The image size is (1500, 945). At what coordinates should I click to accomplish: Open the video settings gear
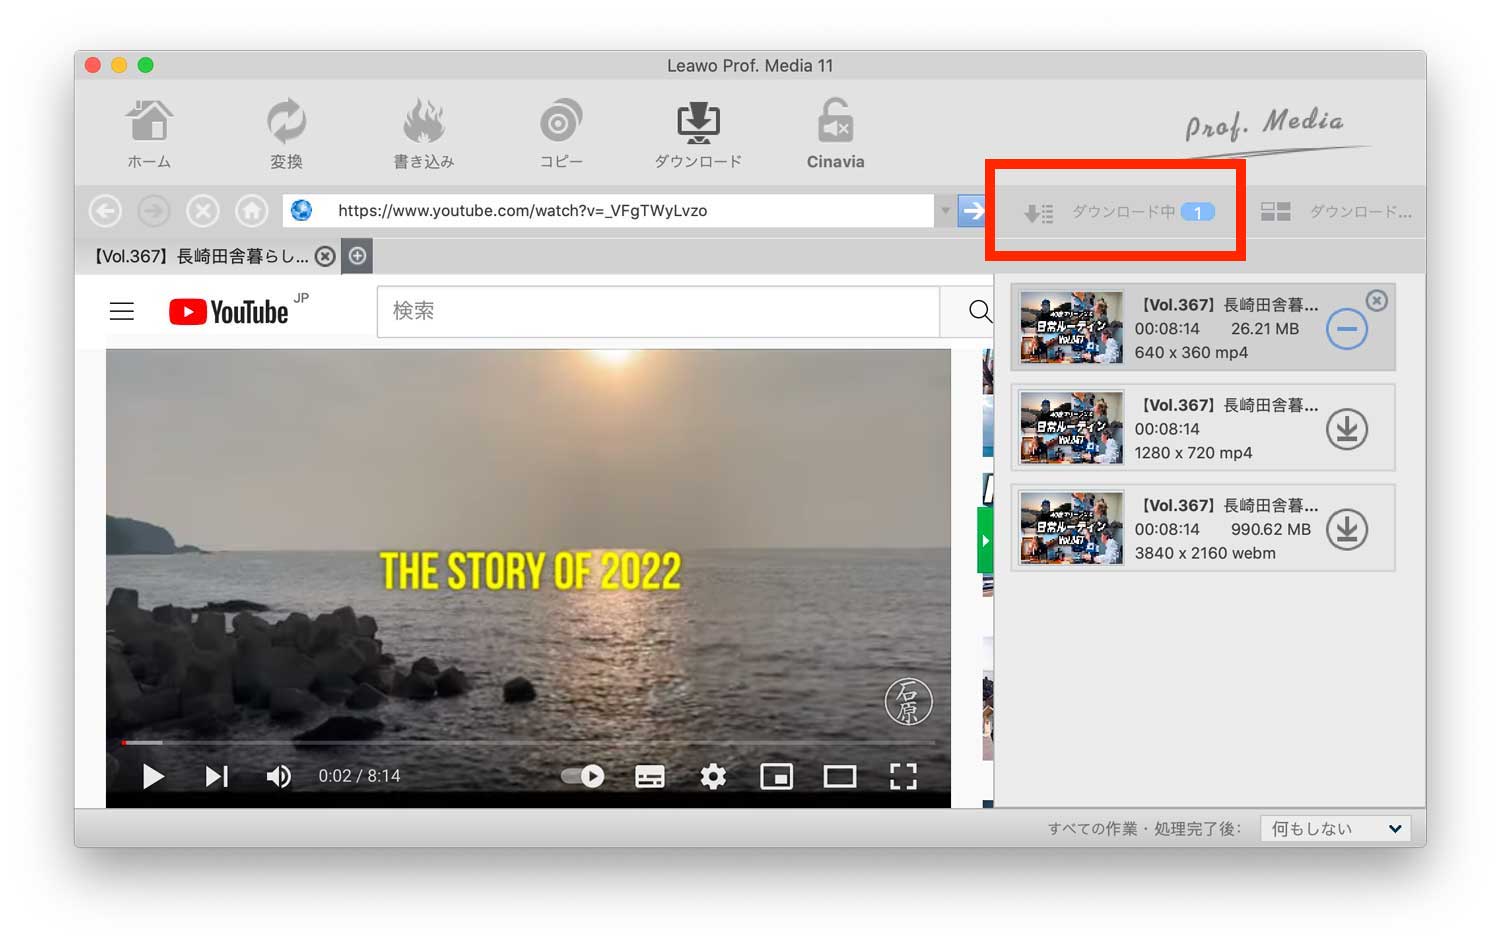(x=713, y=776)
